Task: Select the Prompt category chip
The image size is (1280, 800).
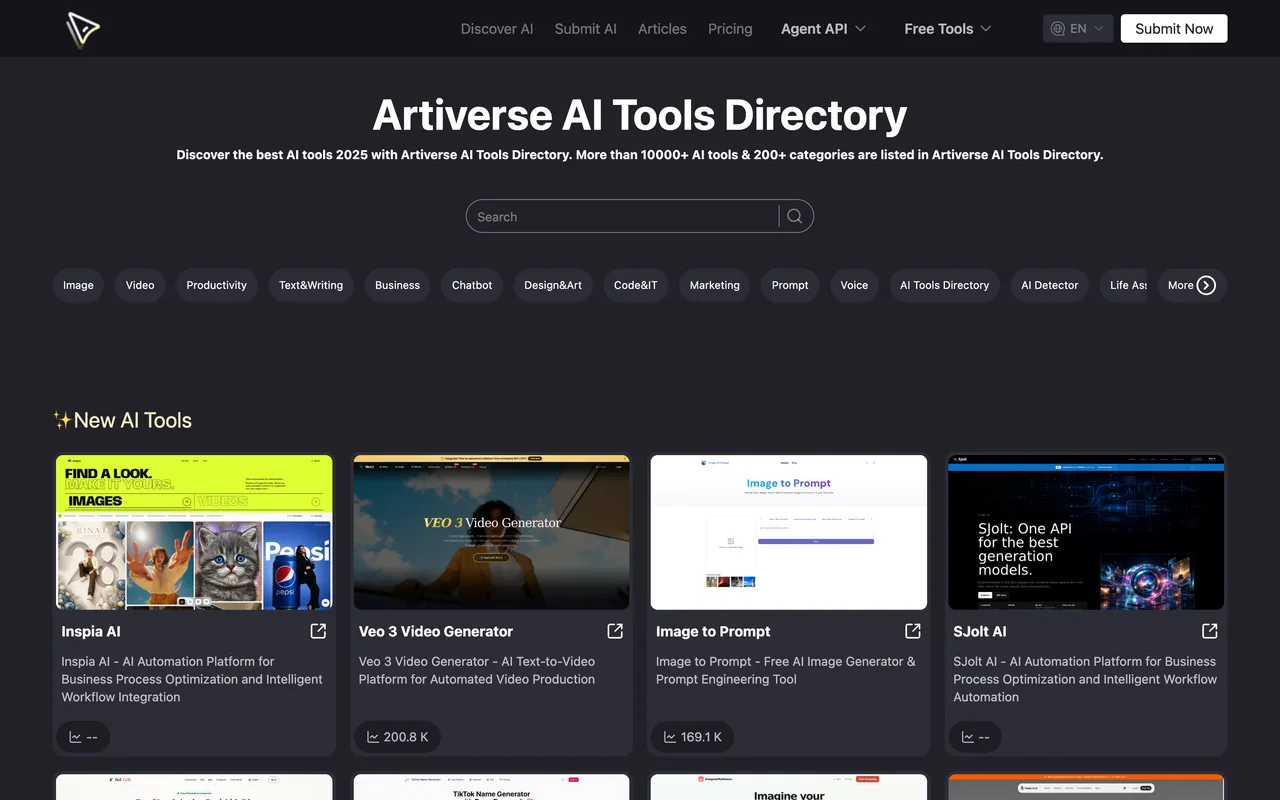Action: click(x=790, y=285)
